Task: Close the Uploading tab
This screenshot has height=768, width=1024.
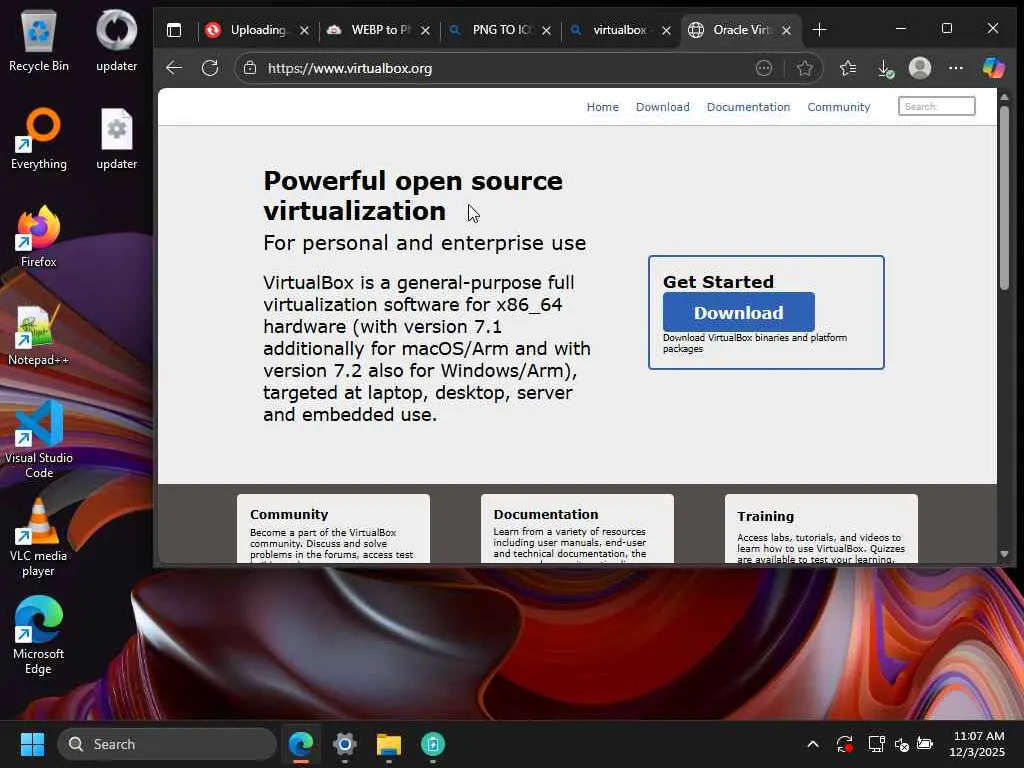Action: pos(304,30)
